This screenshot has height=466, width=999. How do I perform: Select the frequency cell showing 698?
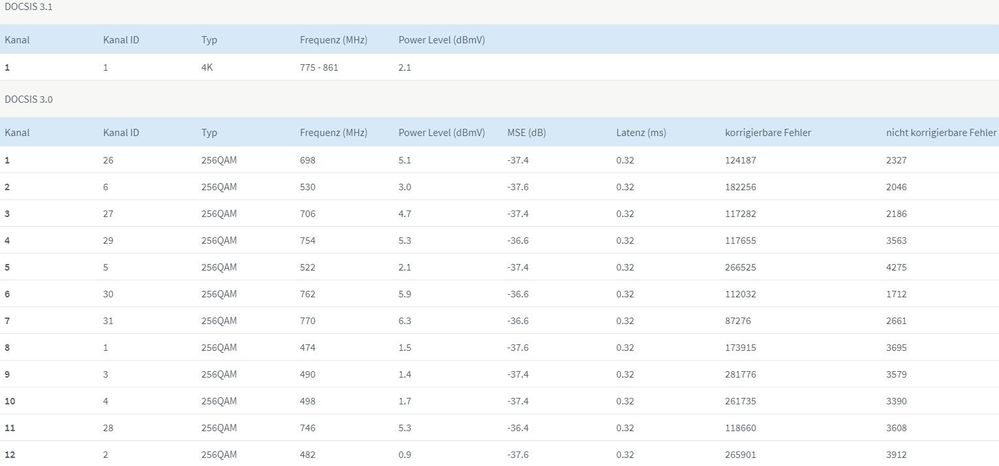click(x=309, y=160)
